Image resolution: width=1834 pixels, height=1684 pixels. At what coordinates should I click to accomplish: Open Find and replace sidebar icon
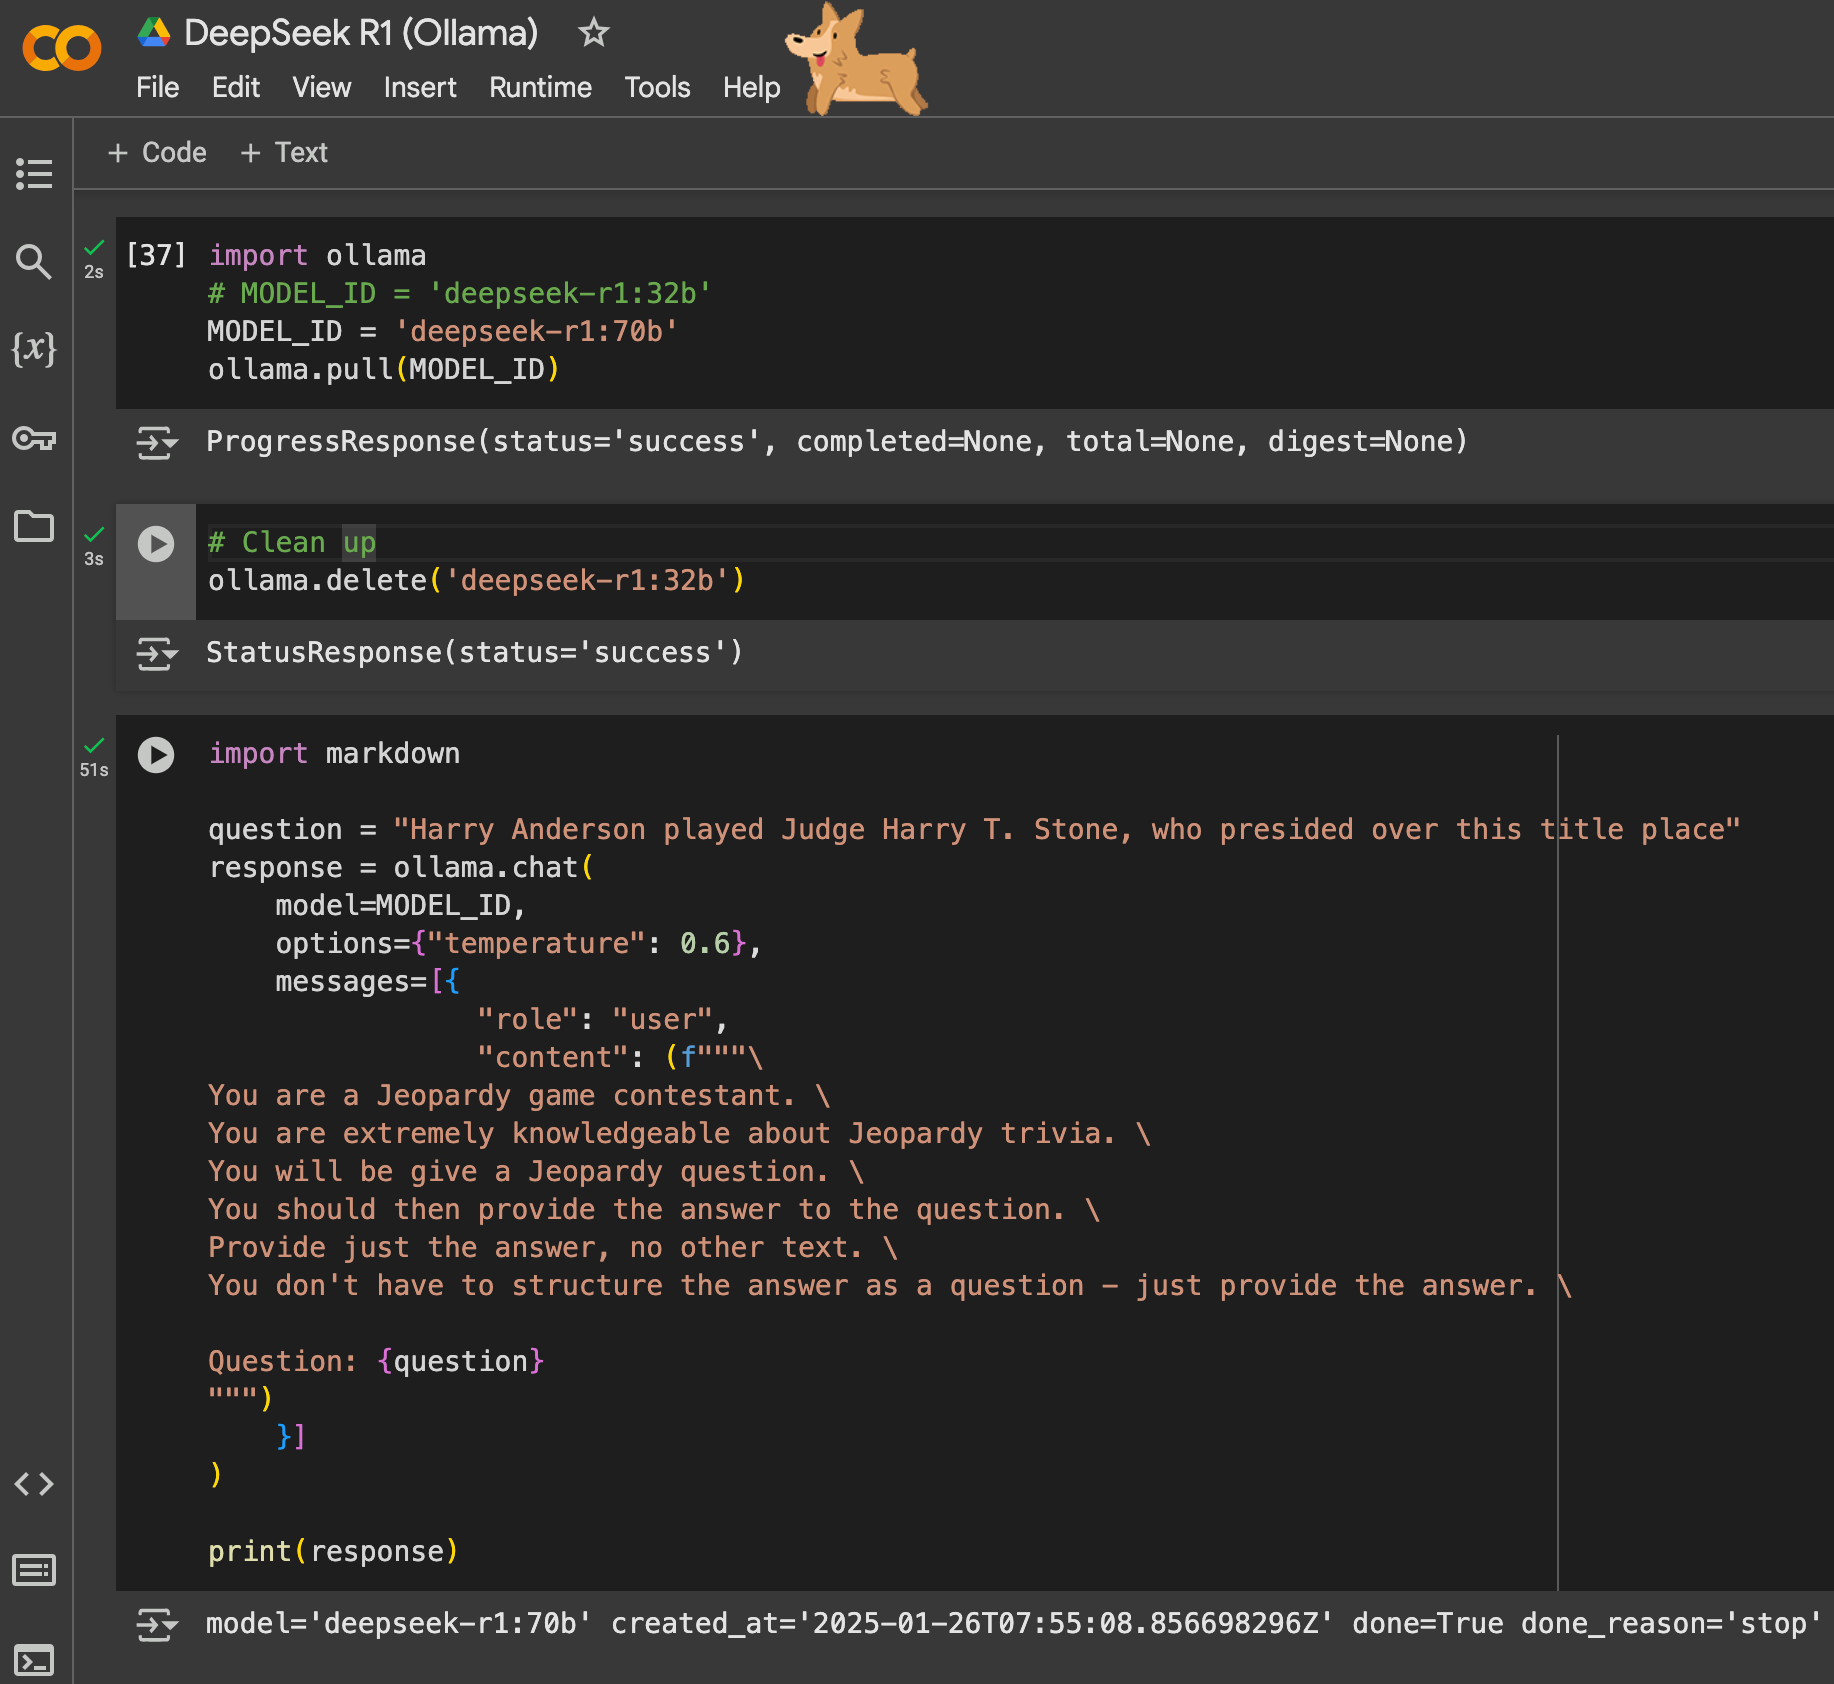coord(34,262)
